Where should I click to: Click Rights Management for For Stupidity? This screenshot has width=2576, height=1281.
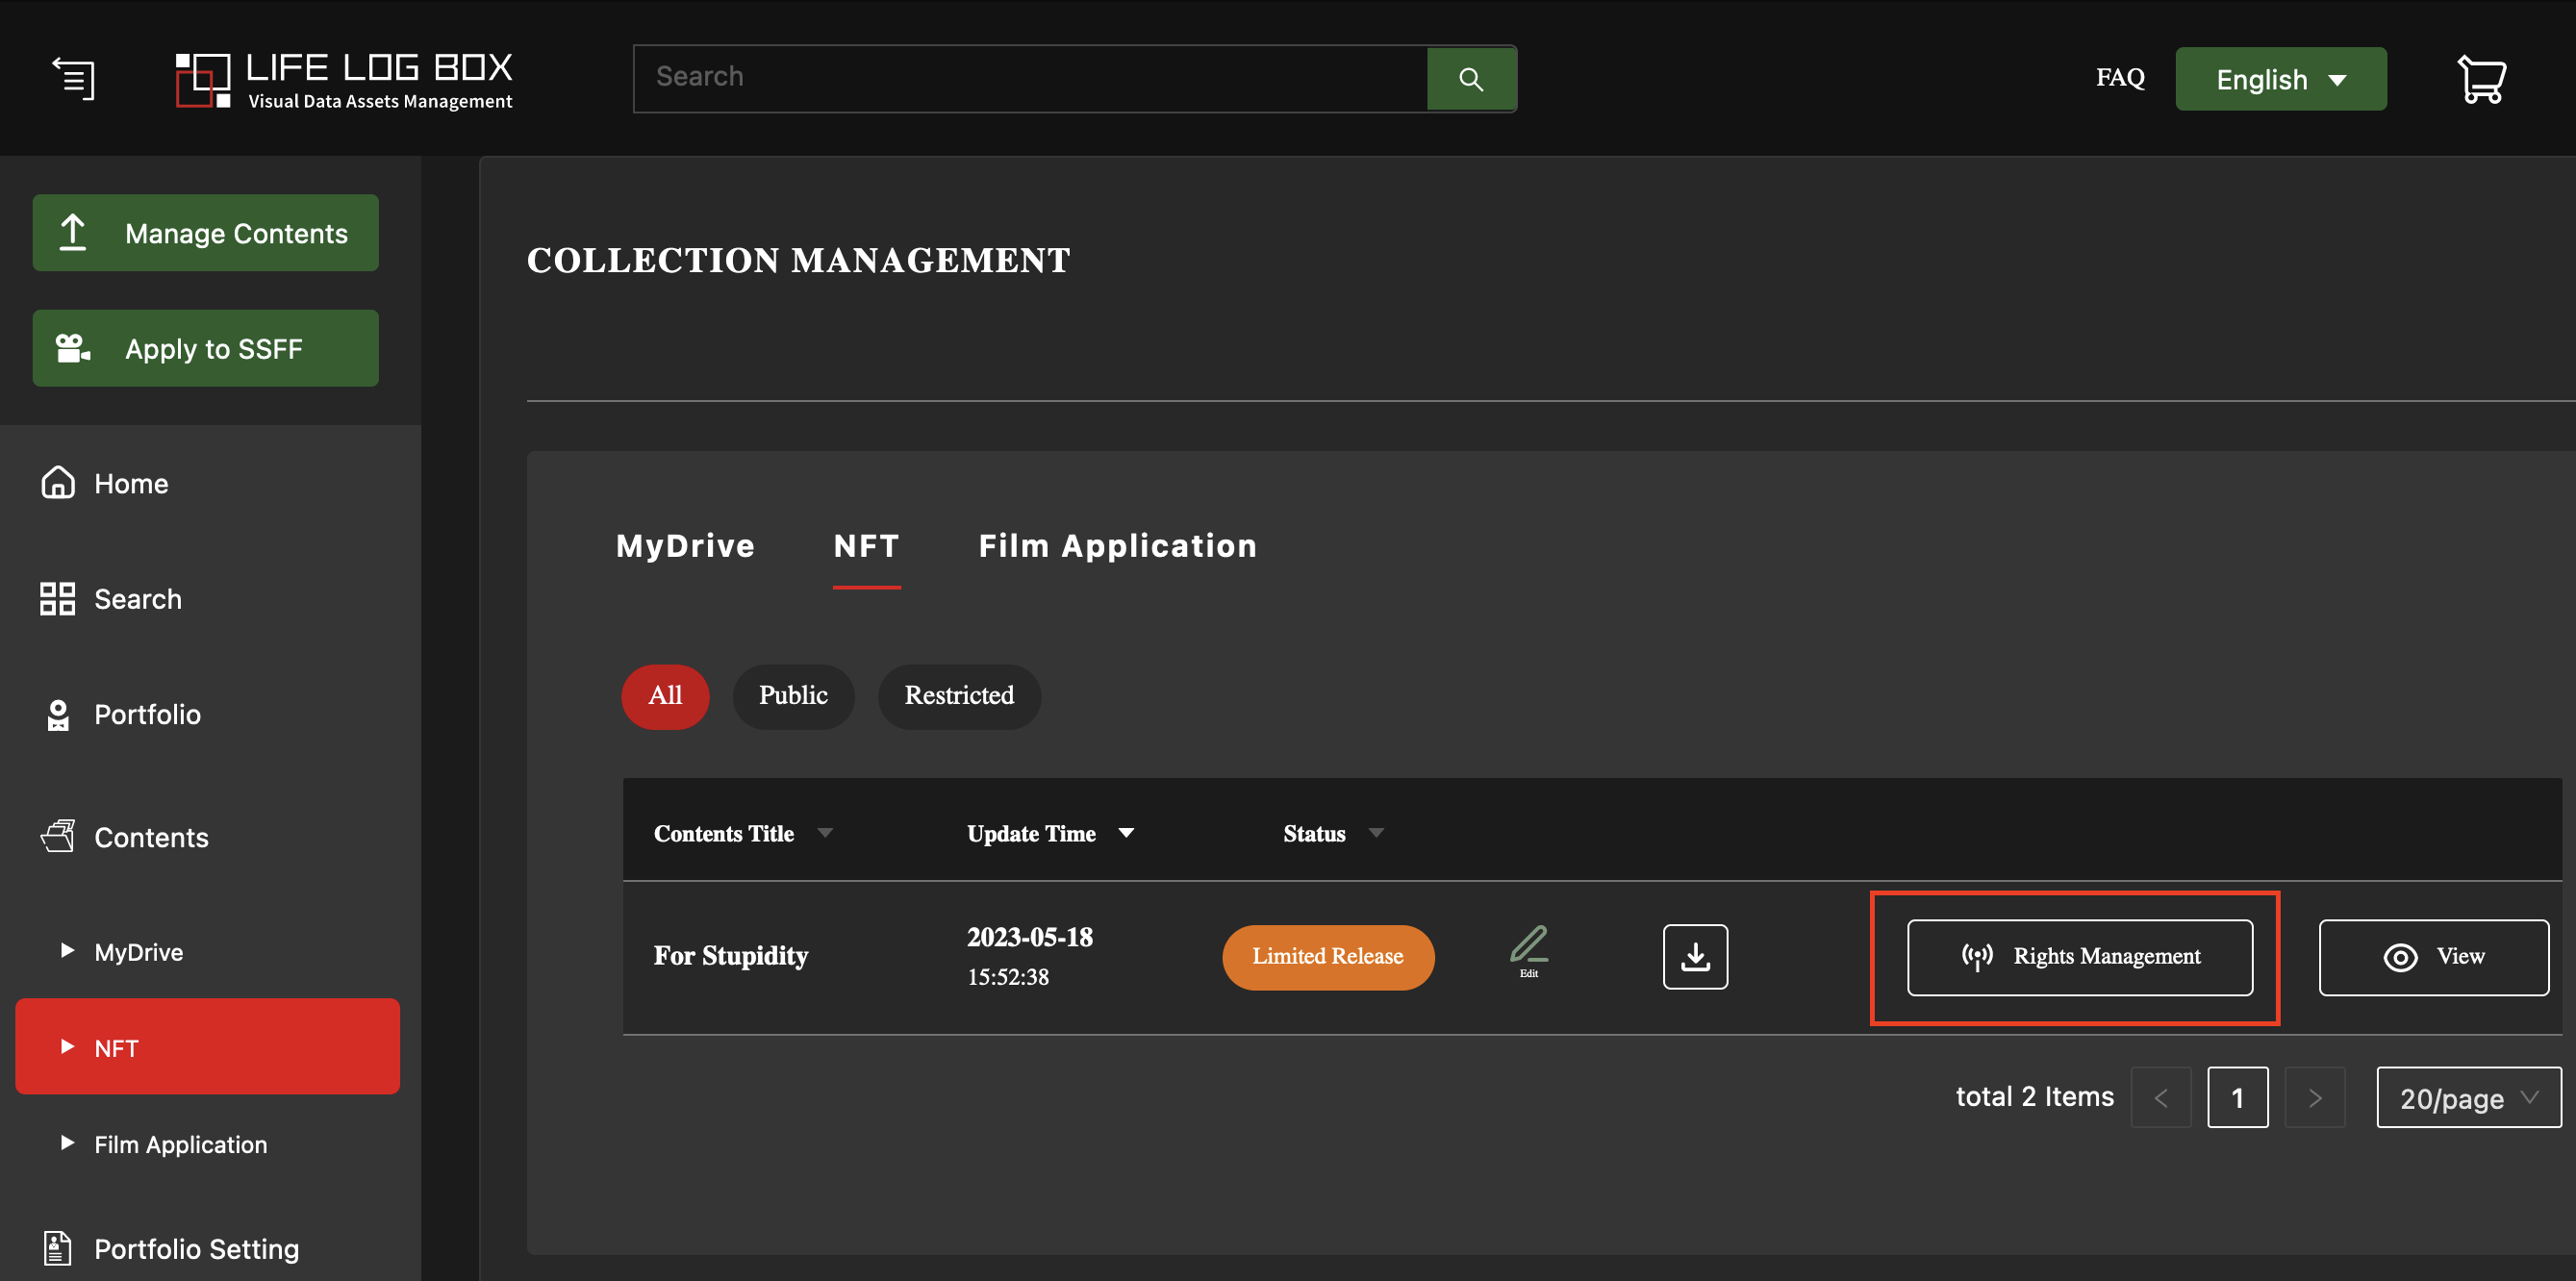[2079, 956]
